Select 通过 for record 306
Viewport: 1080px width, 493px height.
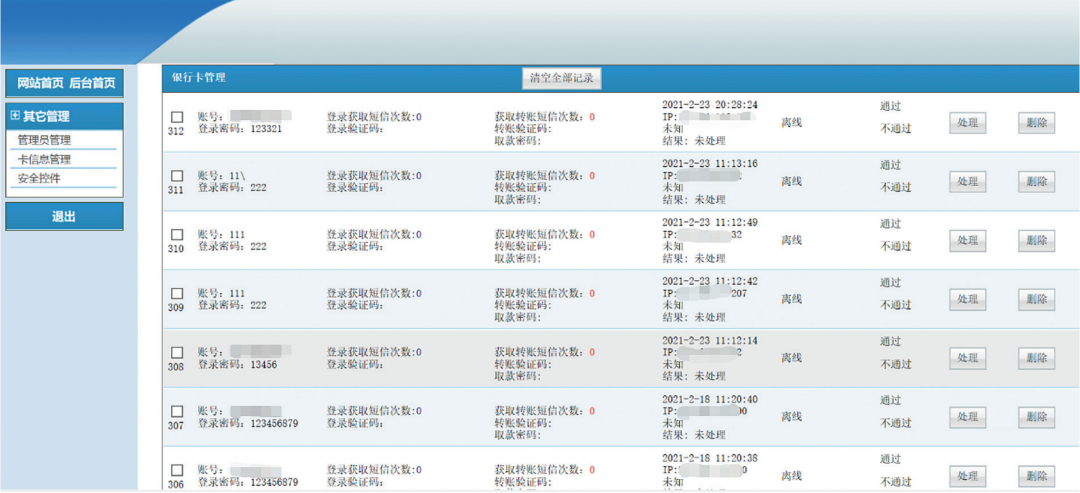[890, 459]
